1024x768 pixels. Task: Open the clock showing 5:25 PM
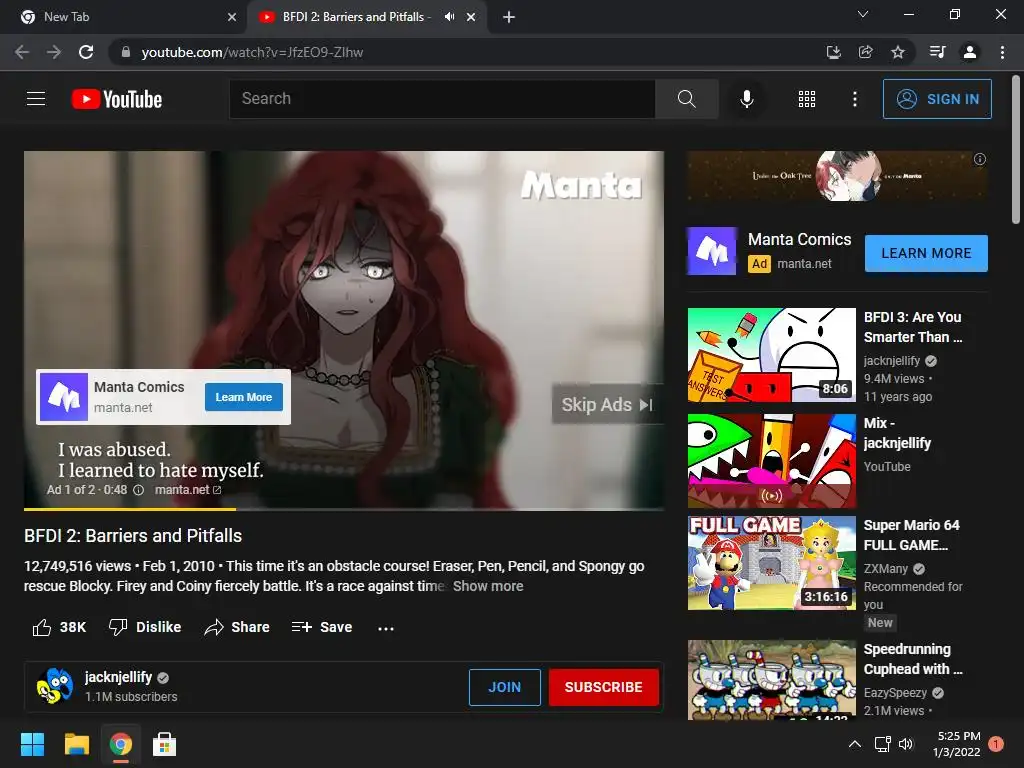pyautogui.click(x=958, y=744)
